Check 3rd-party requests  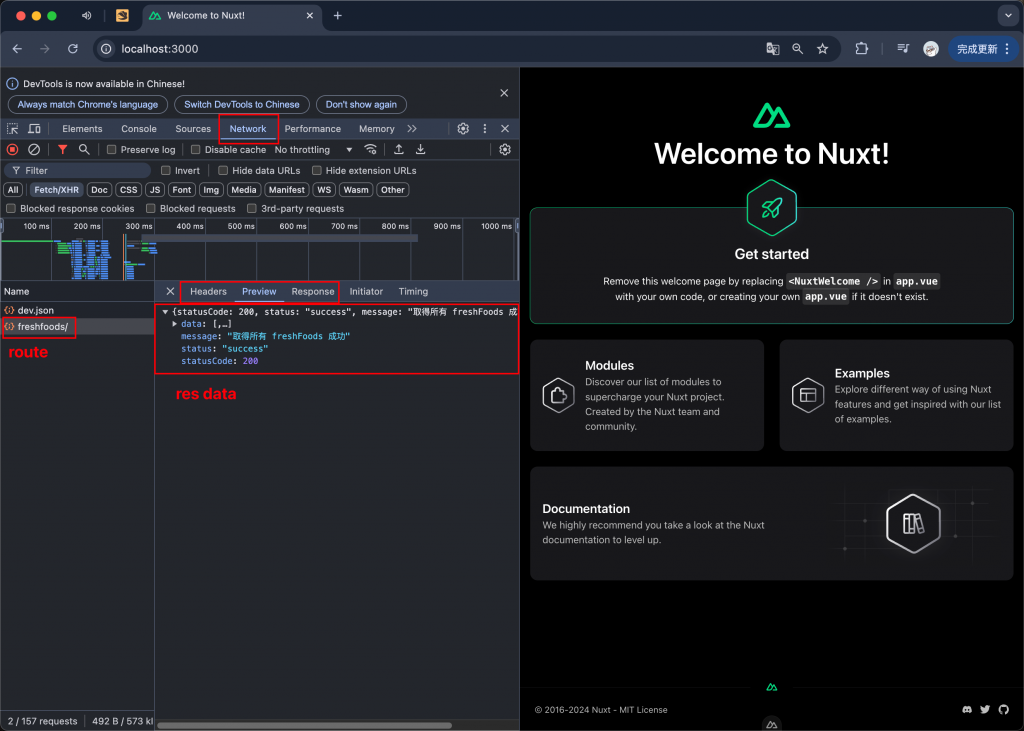(252, 208)
